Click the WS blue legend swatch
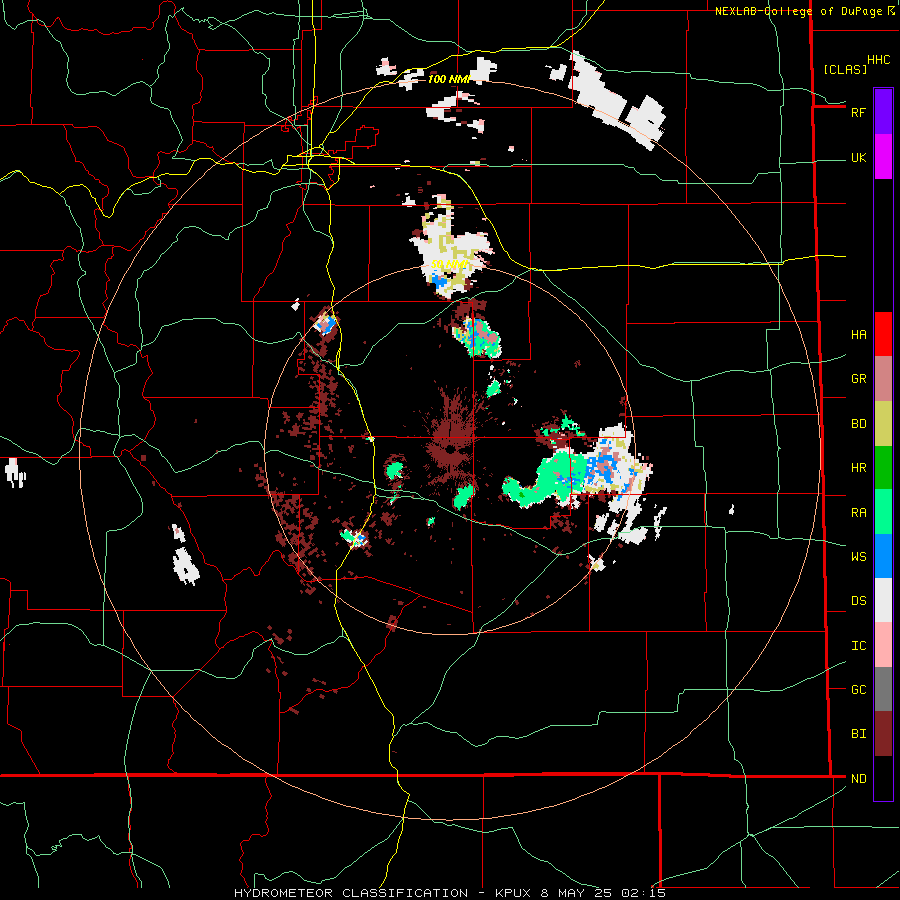The width and height of the screenshot is (900, 900). pos(883,556)
